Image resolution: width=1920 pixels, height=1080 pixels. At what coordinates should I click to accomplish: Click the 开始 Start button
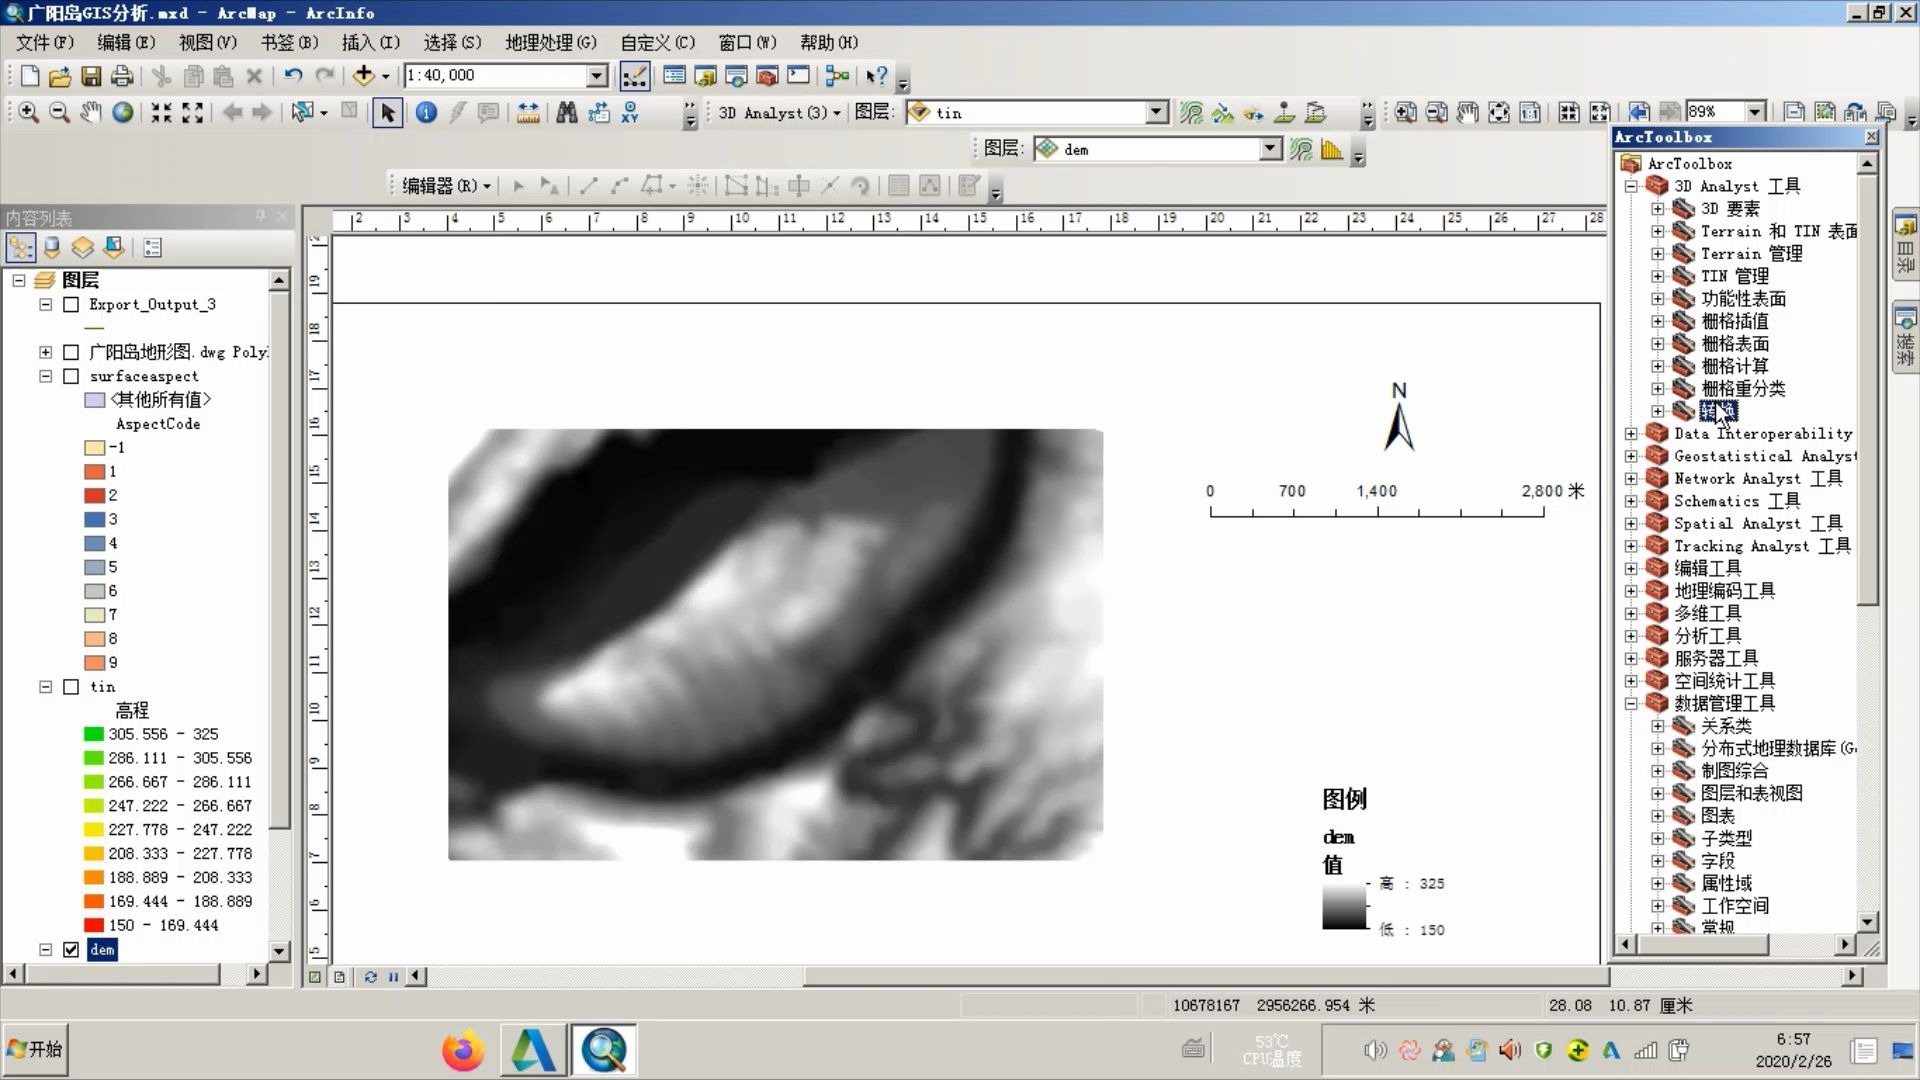35,1049
